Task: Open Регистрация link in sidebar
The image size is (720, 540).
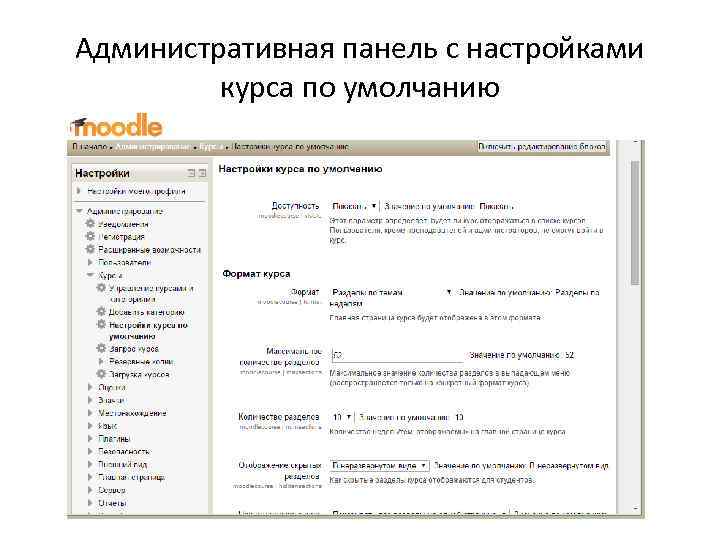Action: coord(121,237)
